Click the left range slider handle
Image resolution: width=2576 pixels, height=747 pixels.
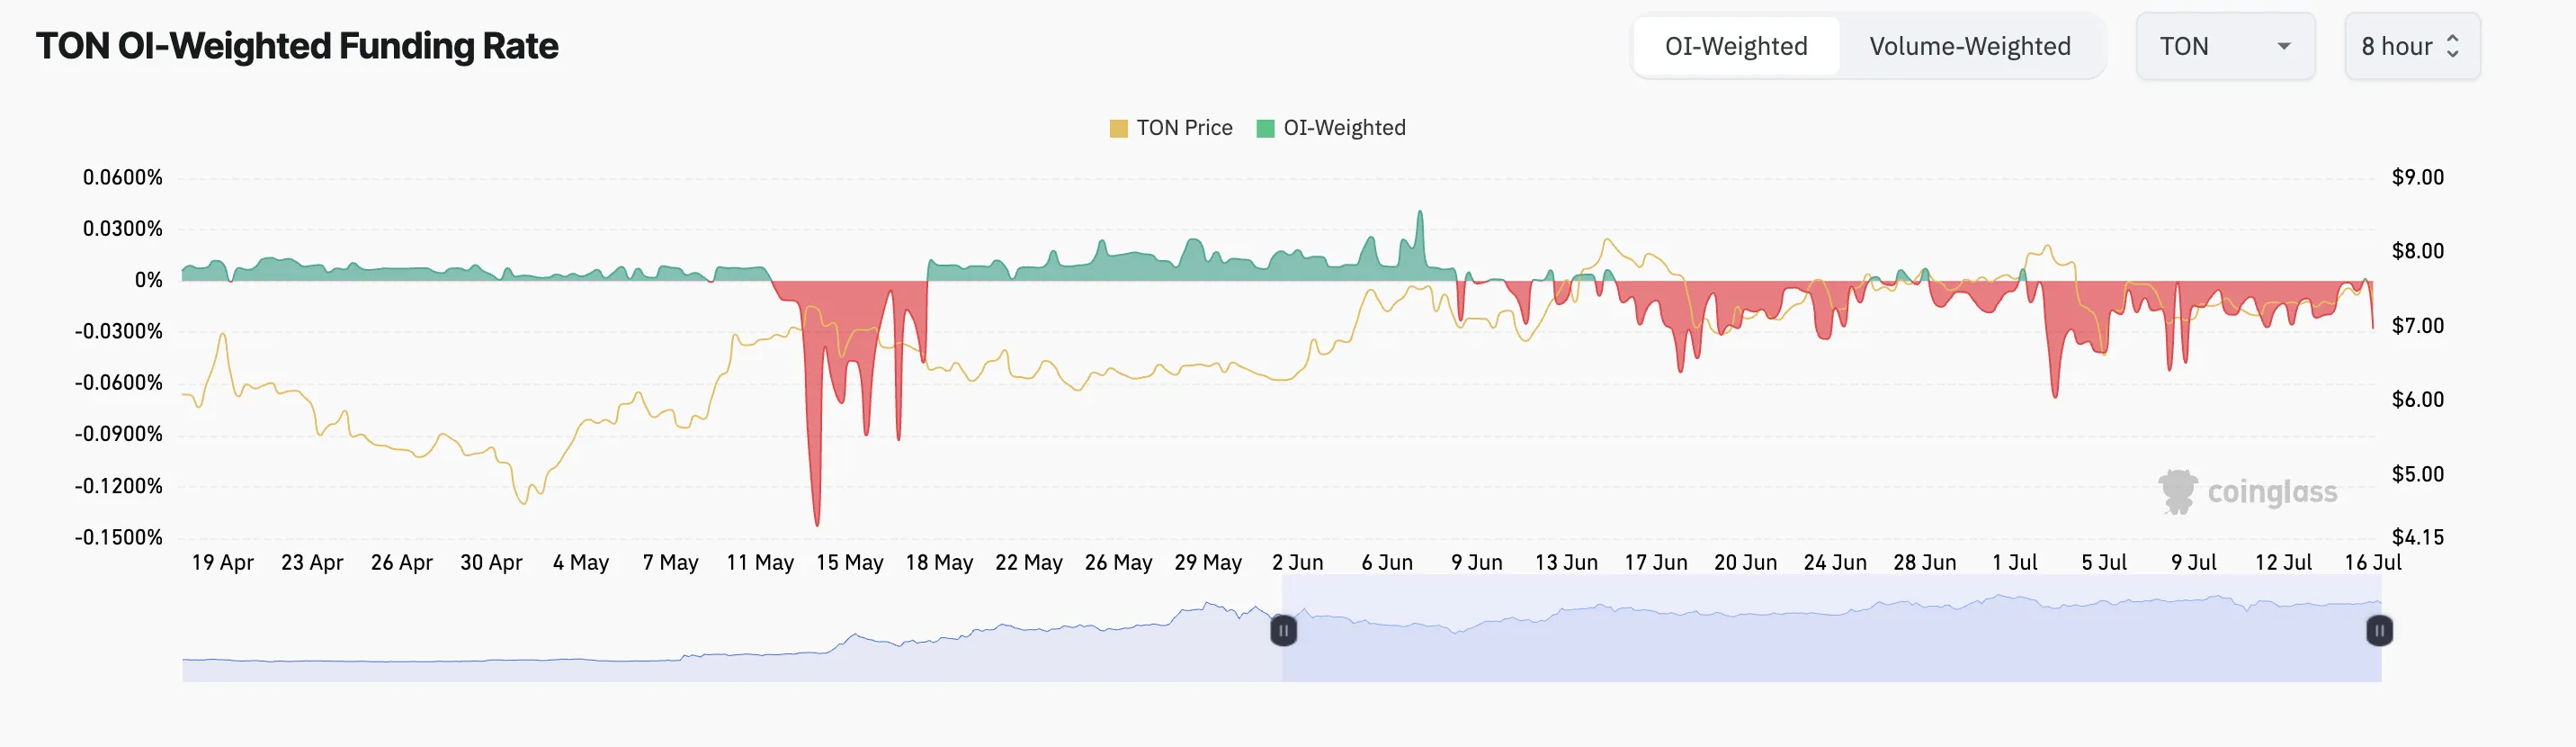[x=1283, y=631]
